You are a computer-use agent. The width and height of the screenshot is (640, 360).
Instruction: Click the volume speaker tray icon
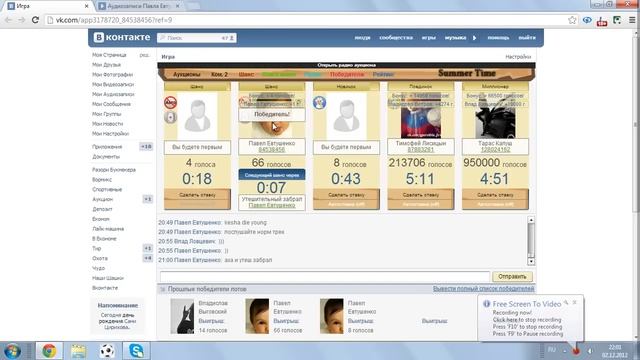[x=590, y=350]
